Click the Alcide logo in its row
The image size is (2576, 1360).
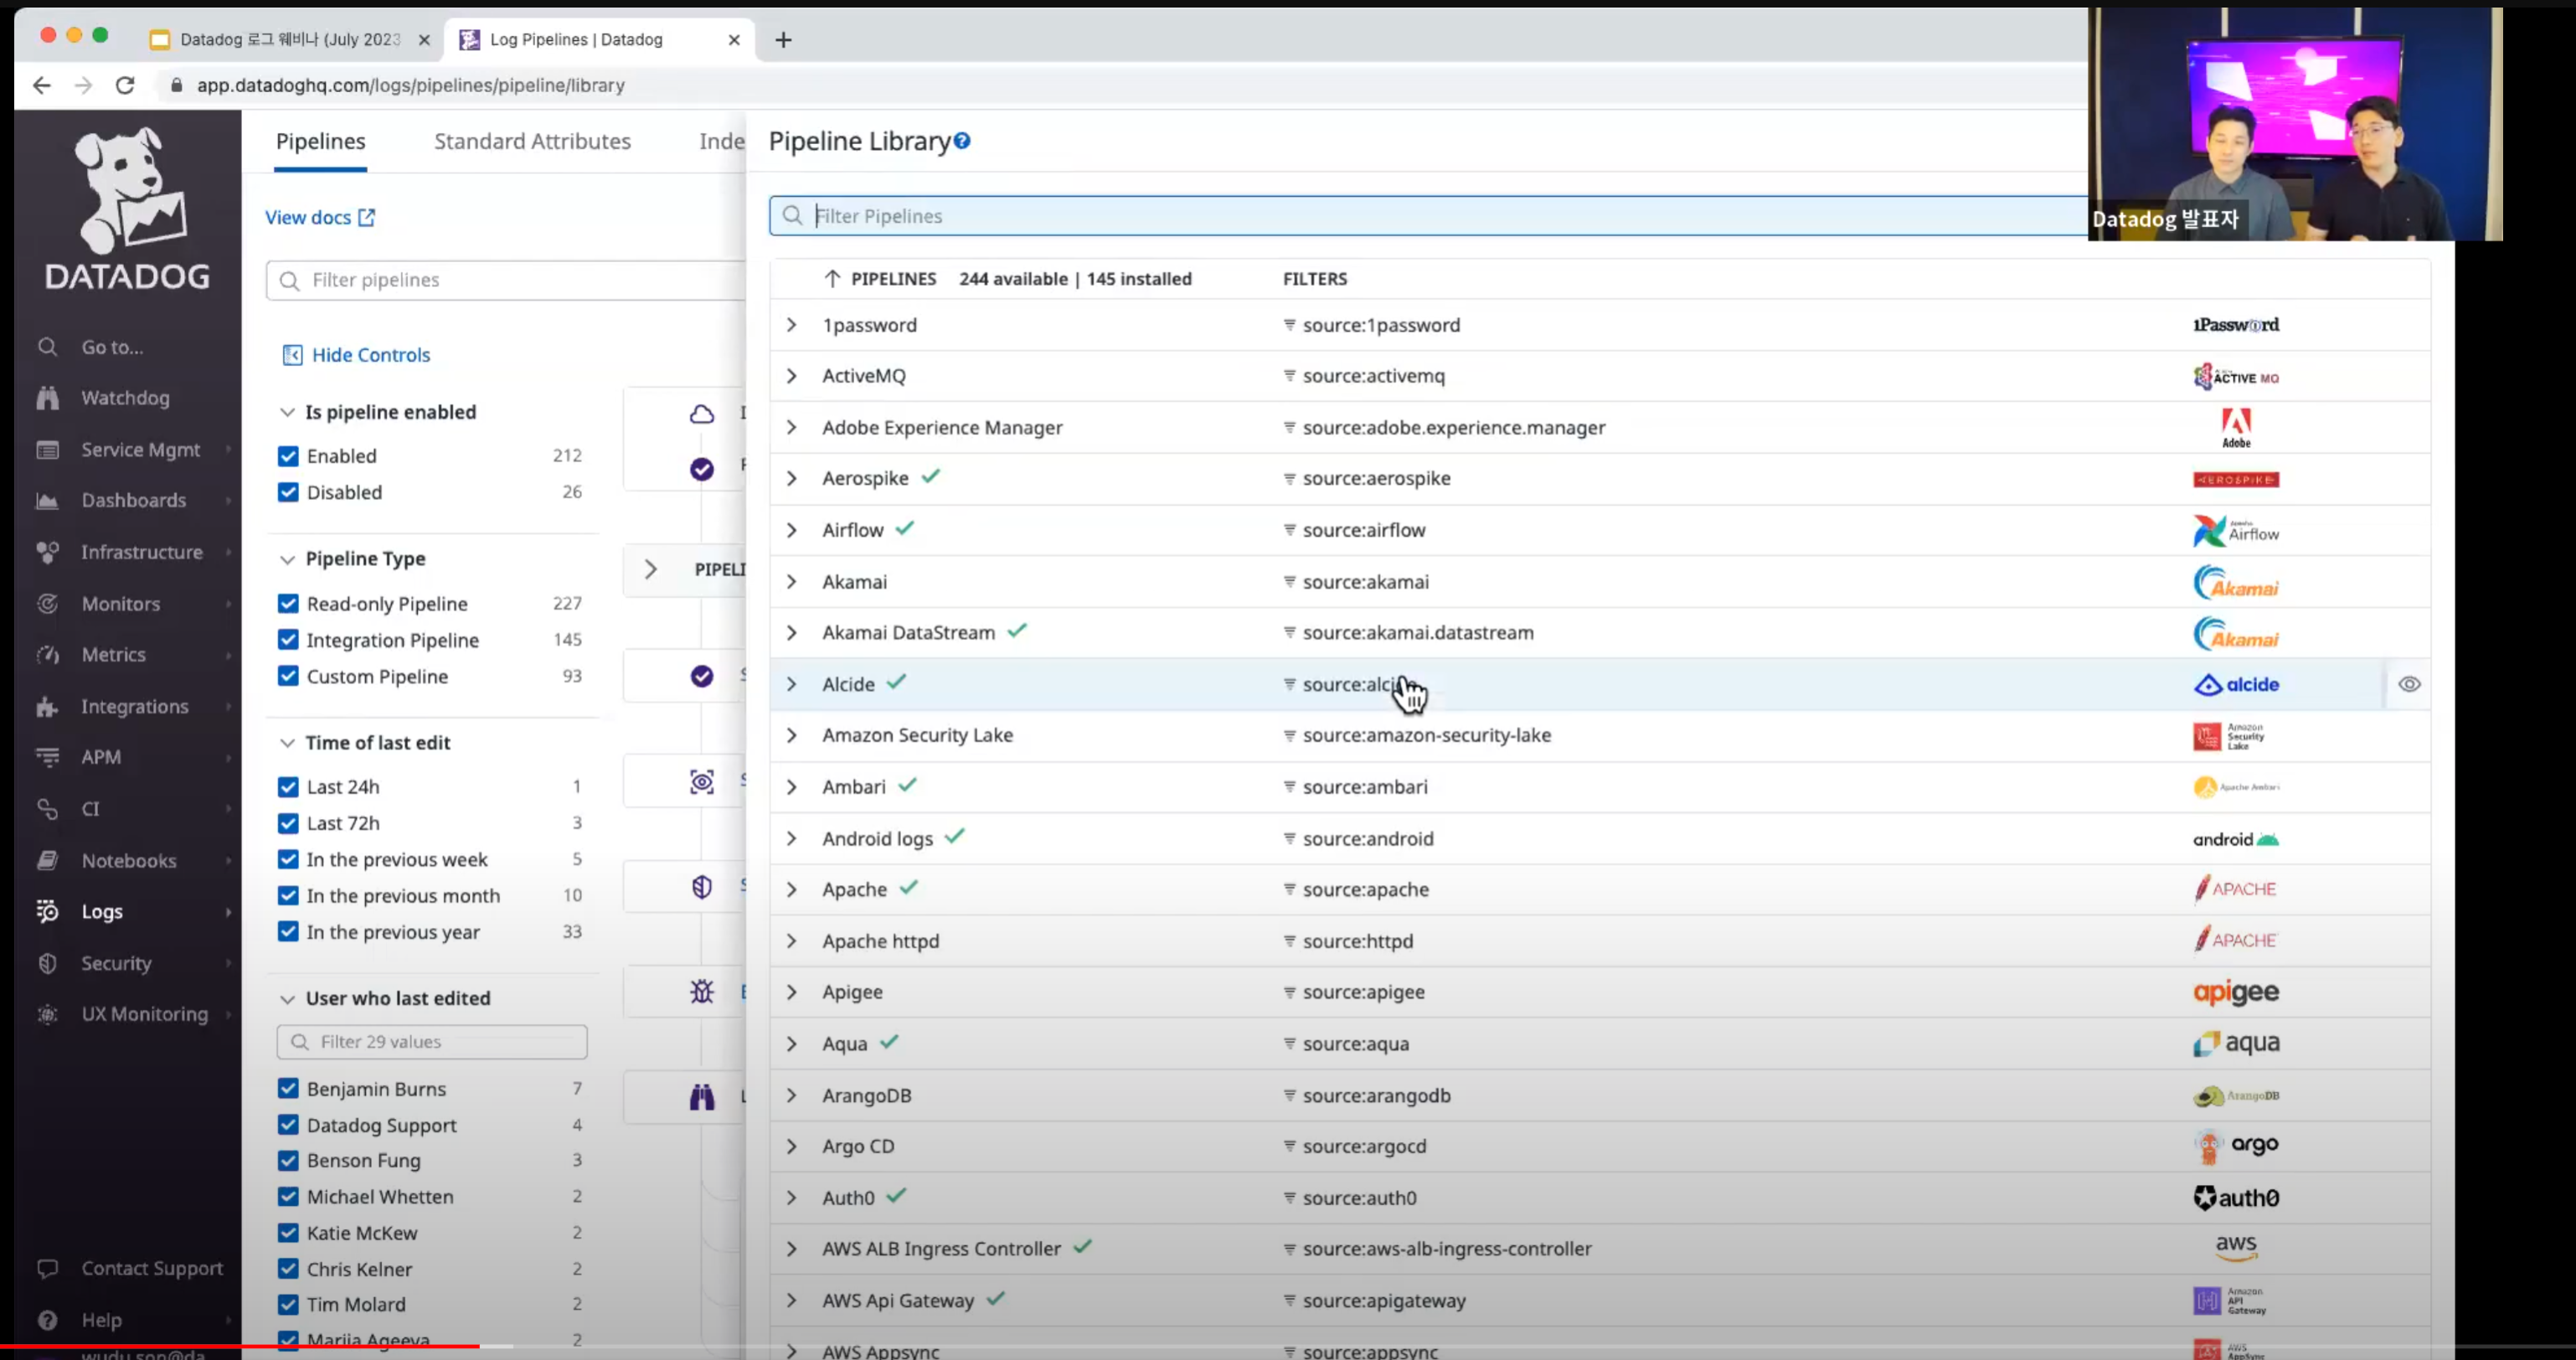point(2236,685)
